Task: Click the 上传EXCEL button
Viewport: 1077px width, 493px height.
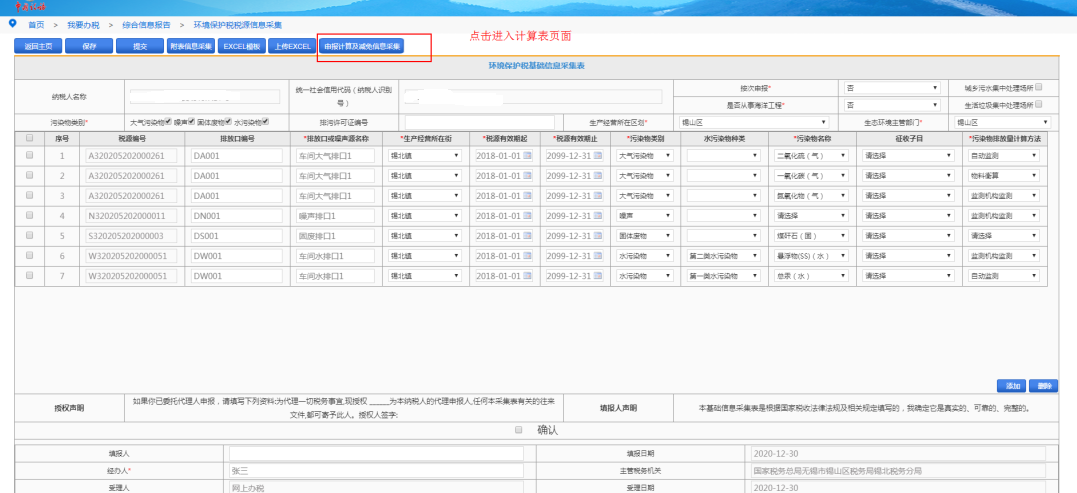Action: coord(292,46)
